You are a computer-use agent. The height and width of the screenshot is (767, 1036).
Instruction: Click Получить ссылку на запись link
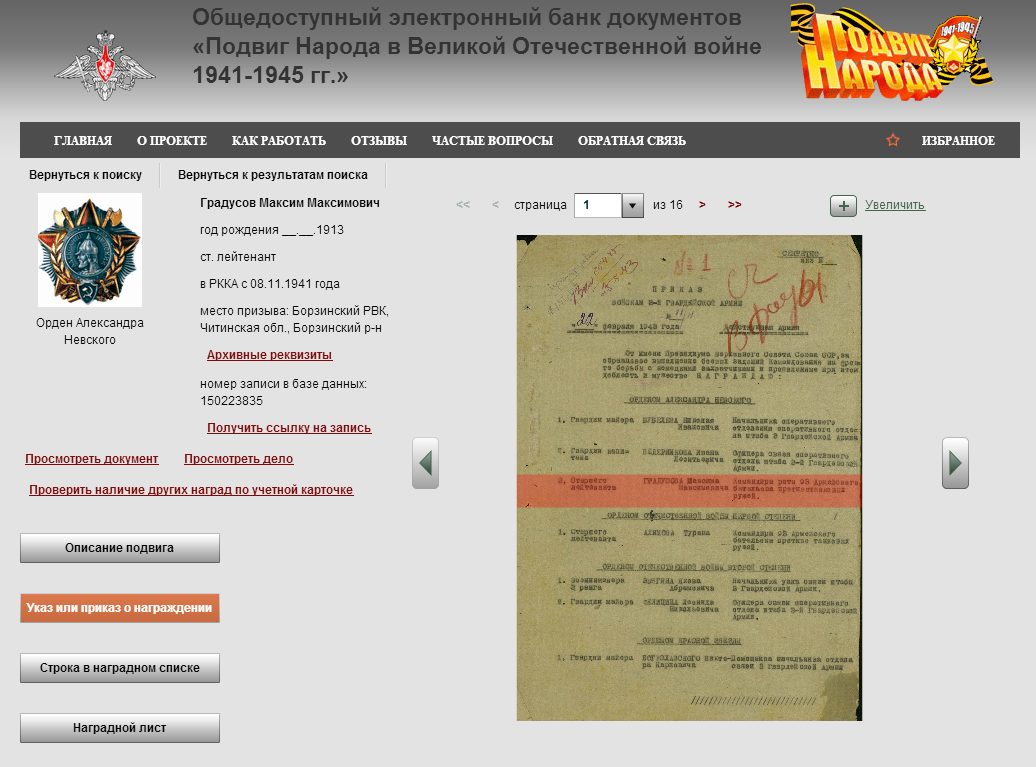[289, 428]
